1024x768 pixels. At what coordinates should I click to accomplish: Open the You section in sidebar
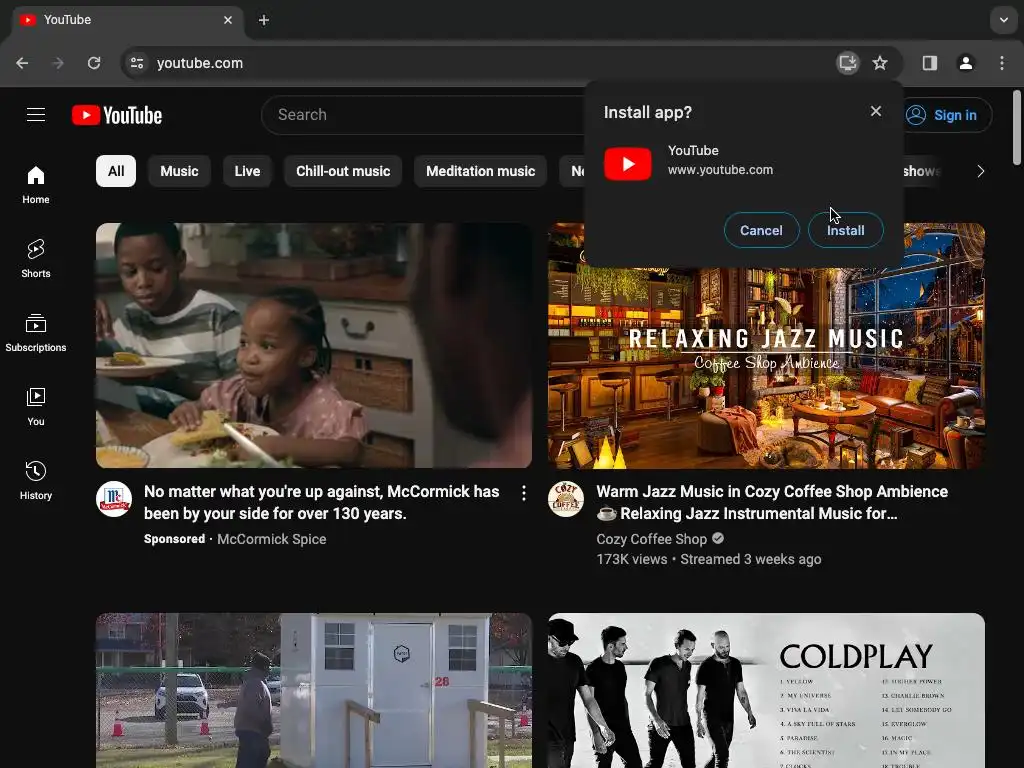point(36,406)
